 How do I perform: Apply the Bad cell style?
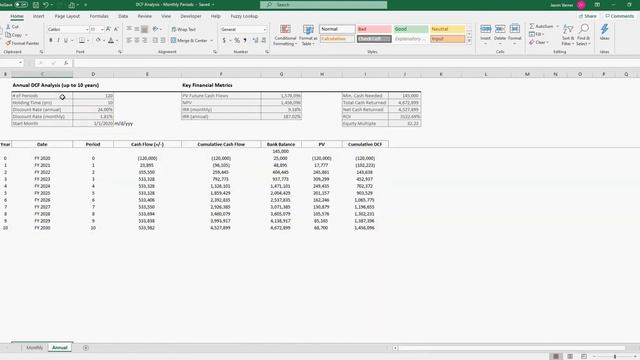(374, 29)
